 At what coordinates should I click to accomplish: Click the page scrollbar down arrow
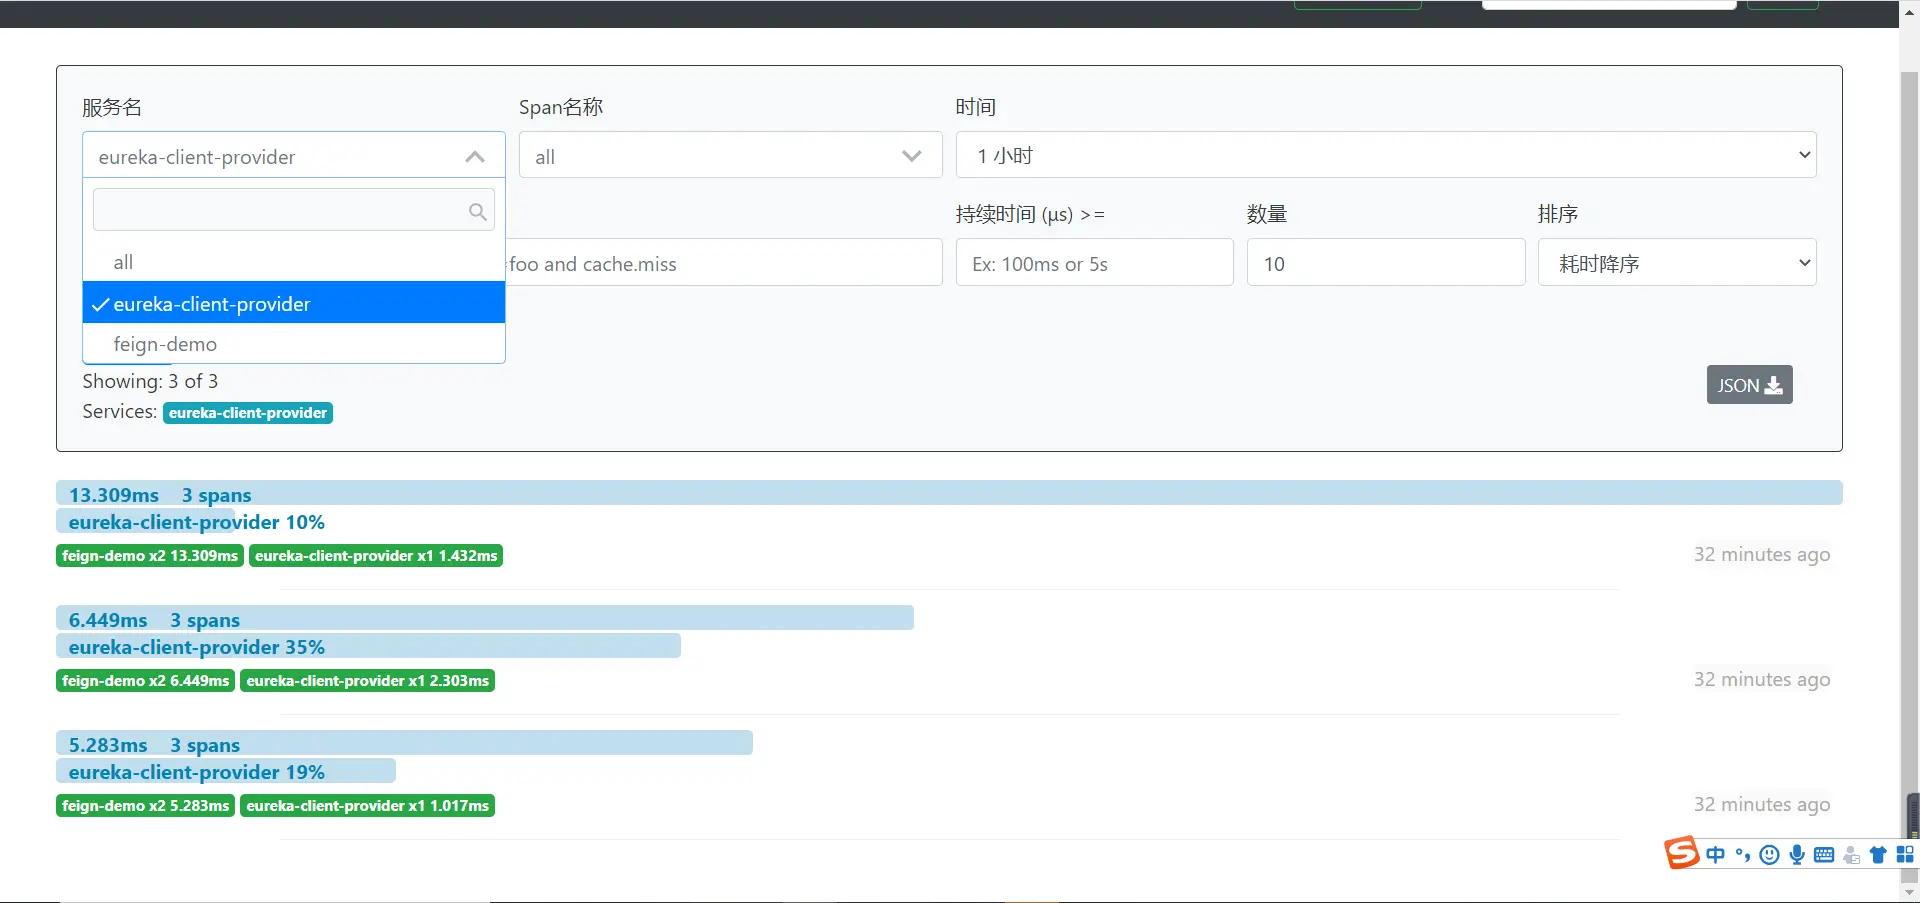tap(1910, 892)
